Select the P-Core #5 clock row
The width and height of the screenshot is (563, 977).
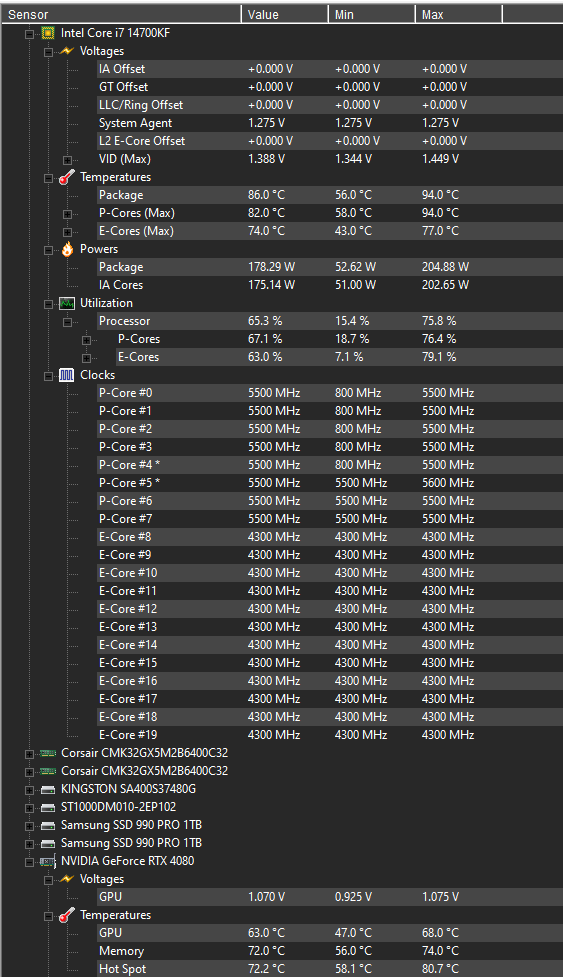click(x=329, y=483)
